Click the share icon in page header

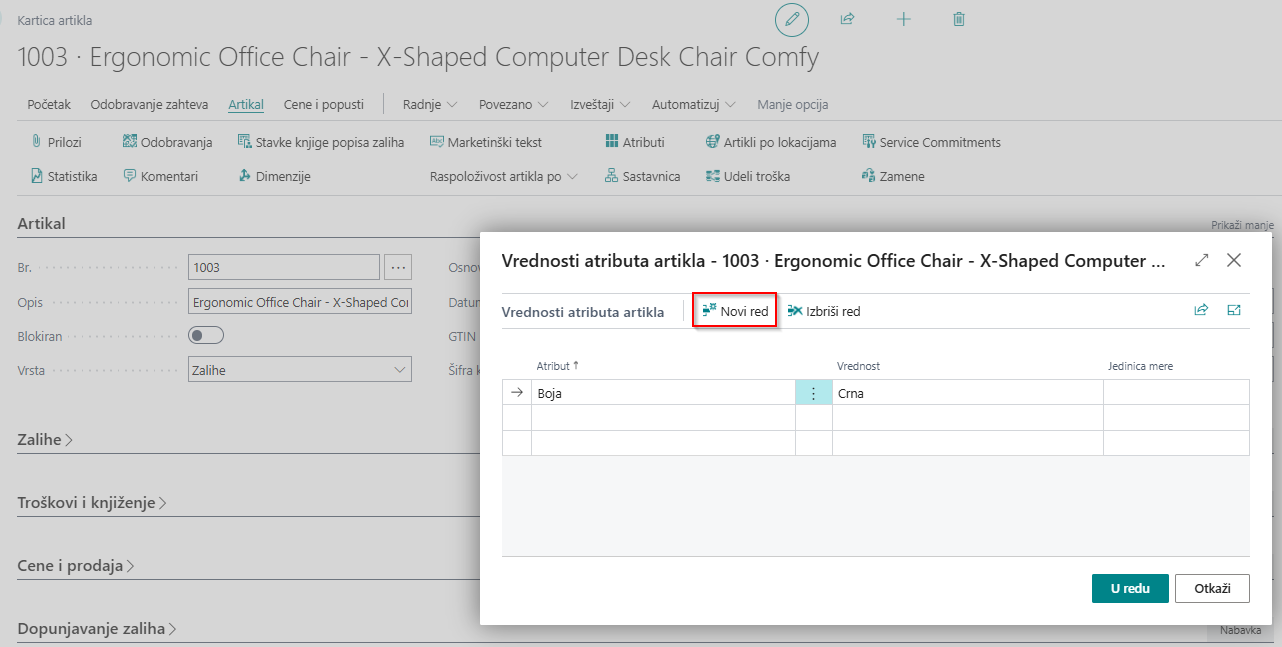[847, 19]
